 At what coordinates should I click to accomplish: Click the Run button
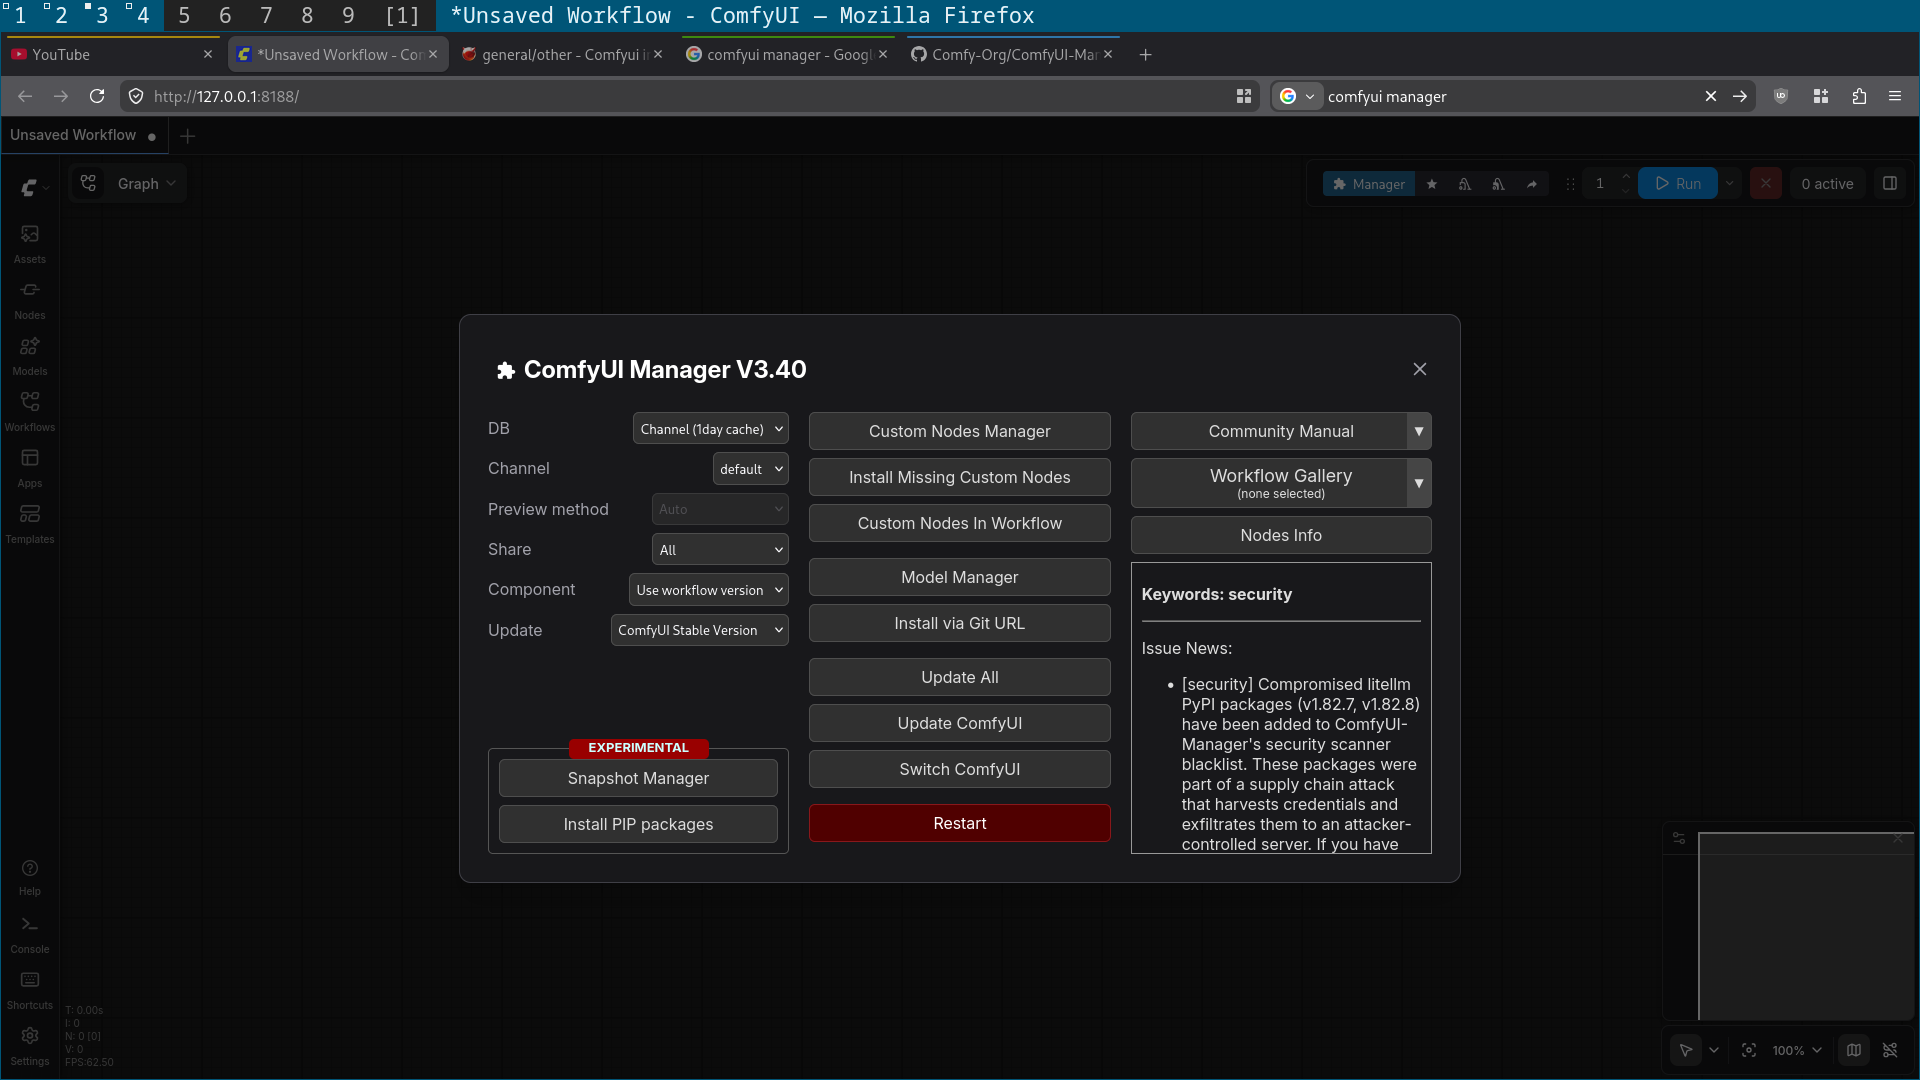(1678, 183)
